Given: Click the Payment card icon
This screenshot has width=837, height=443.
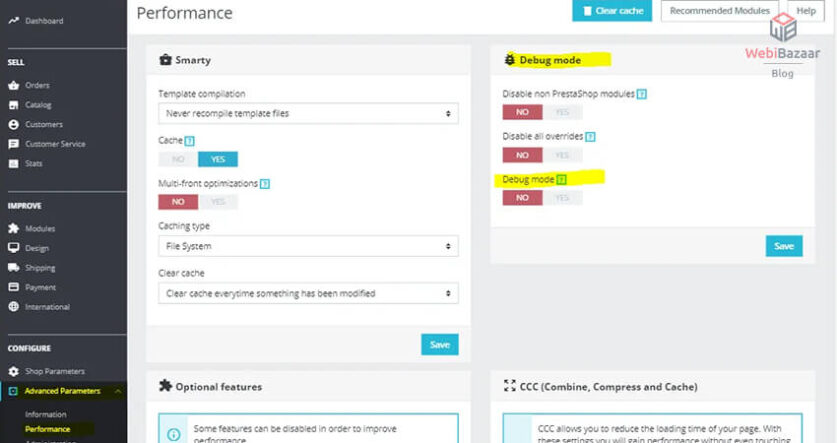Looking at the screenshot, I should click(14, 287).
